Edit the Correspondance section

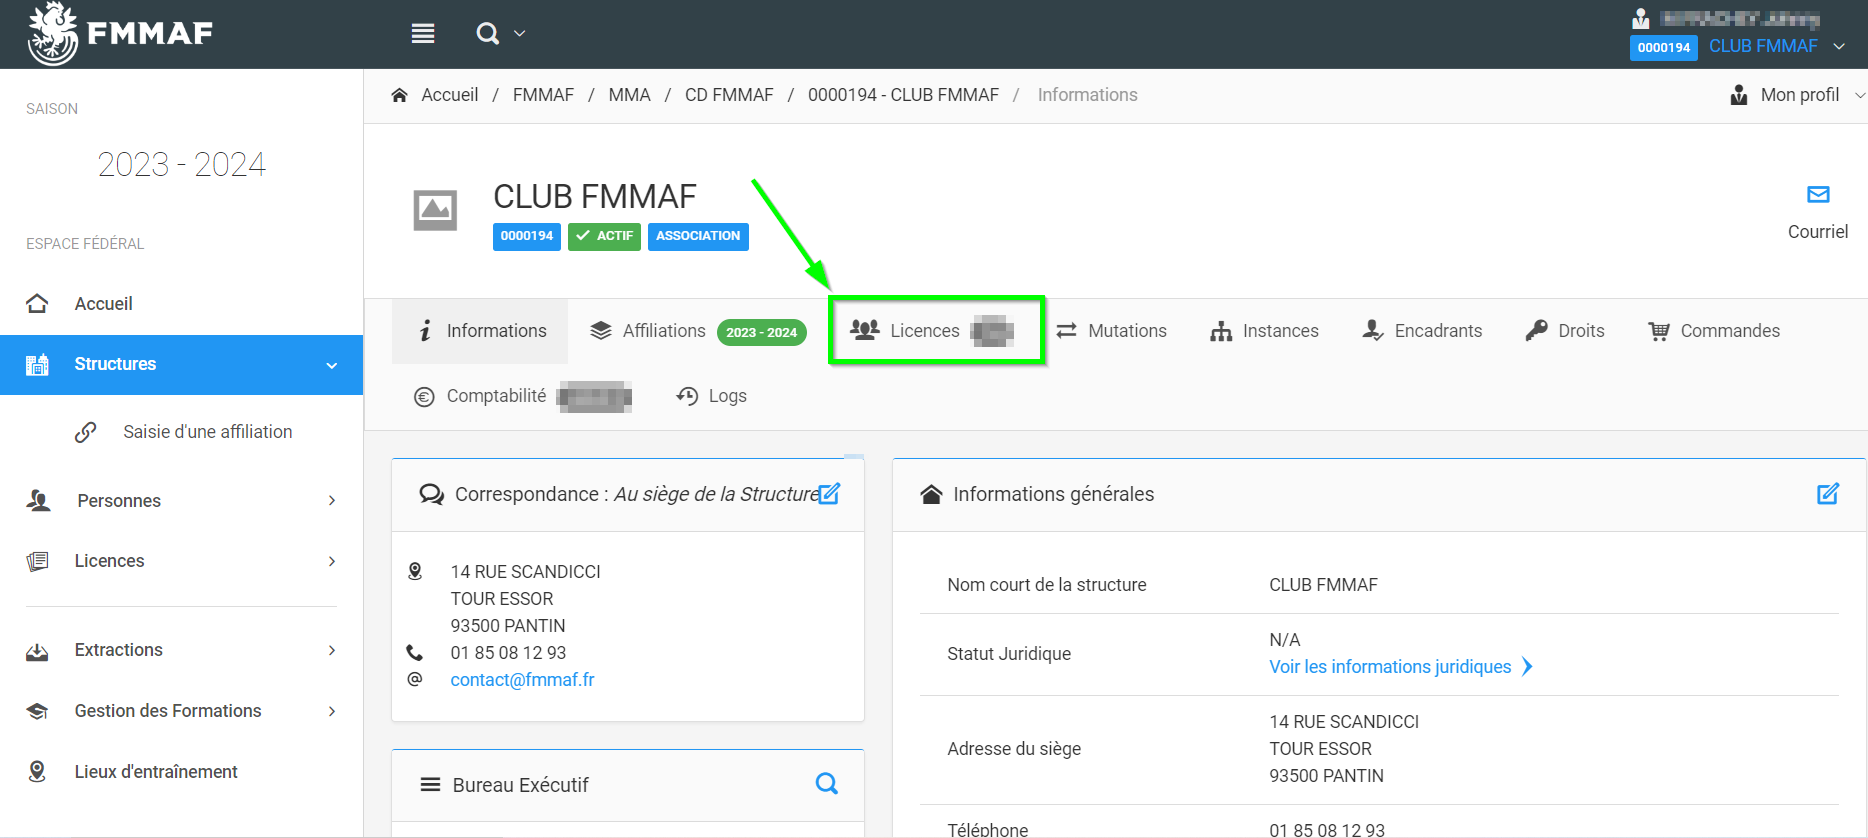tap(830, 493)
